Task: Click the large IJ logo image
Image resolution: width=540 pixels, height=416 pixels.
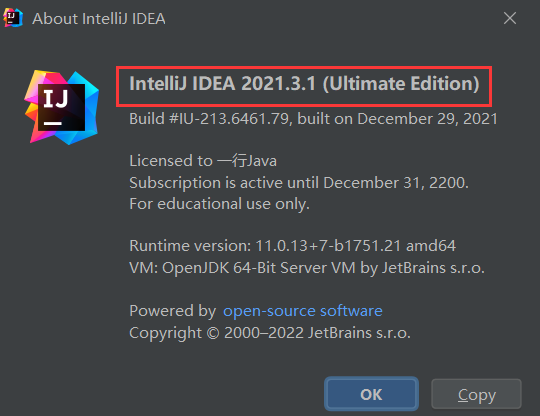Action: (x=62, y=107)
